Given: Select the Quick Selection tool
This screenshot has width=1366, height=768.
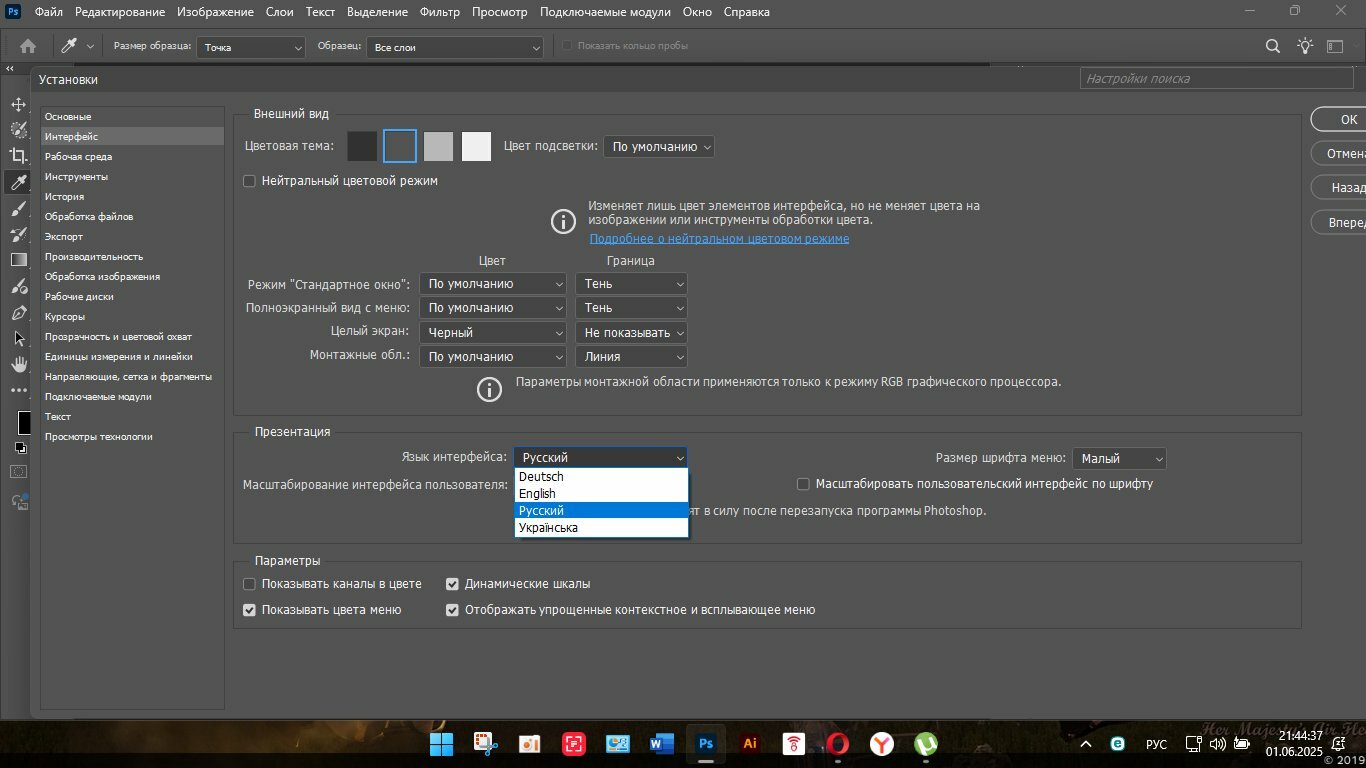Looking at the screenshot, I should point(18,129).
